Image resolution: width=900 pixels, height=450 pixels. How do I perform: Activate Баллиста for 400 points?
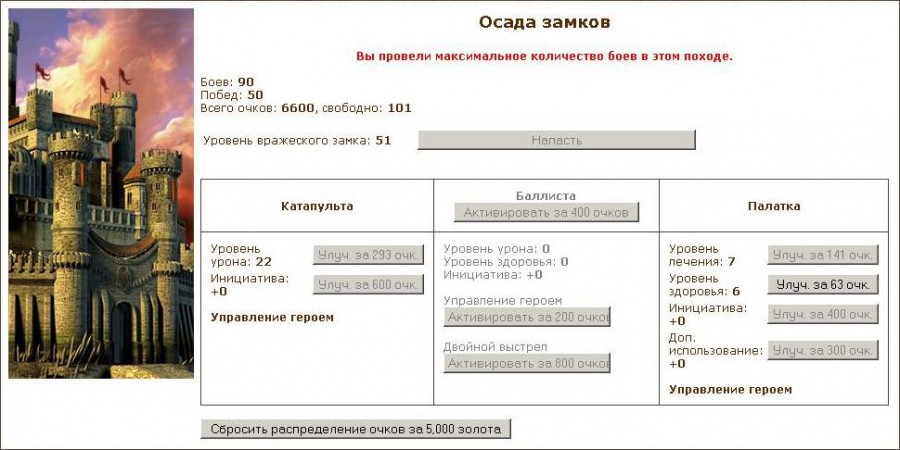click(546, 212)
